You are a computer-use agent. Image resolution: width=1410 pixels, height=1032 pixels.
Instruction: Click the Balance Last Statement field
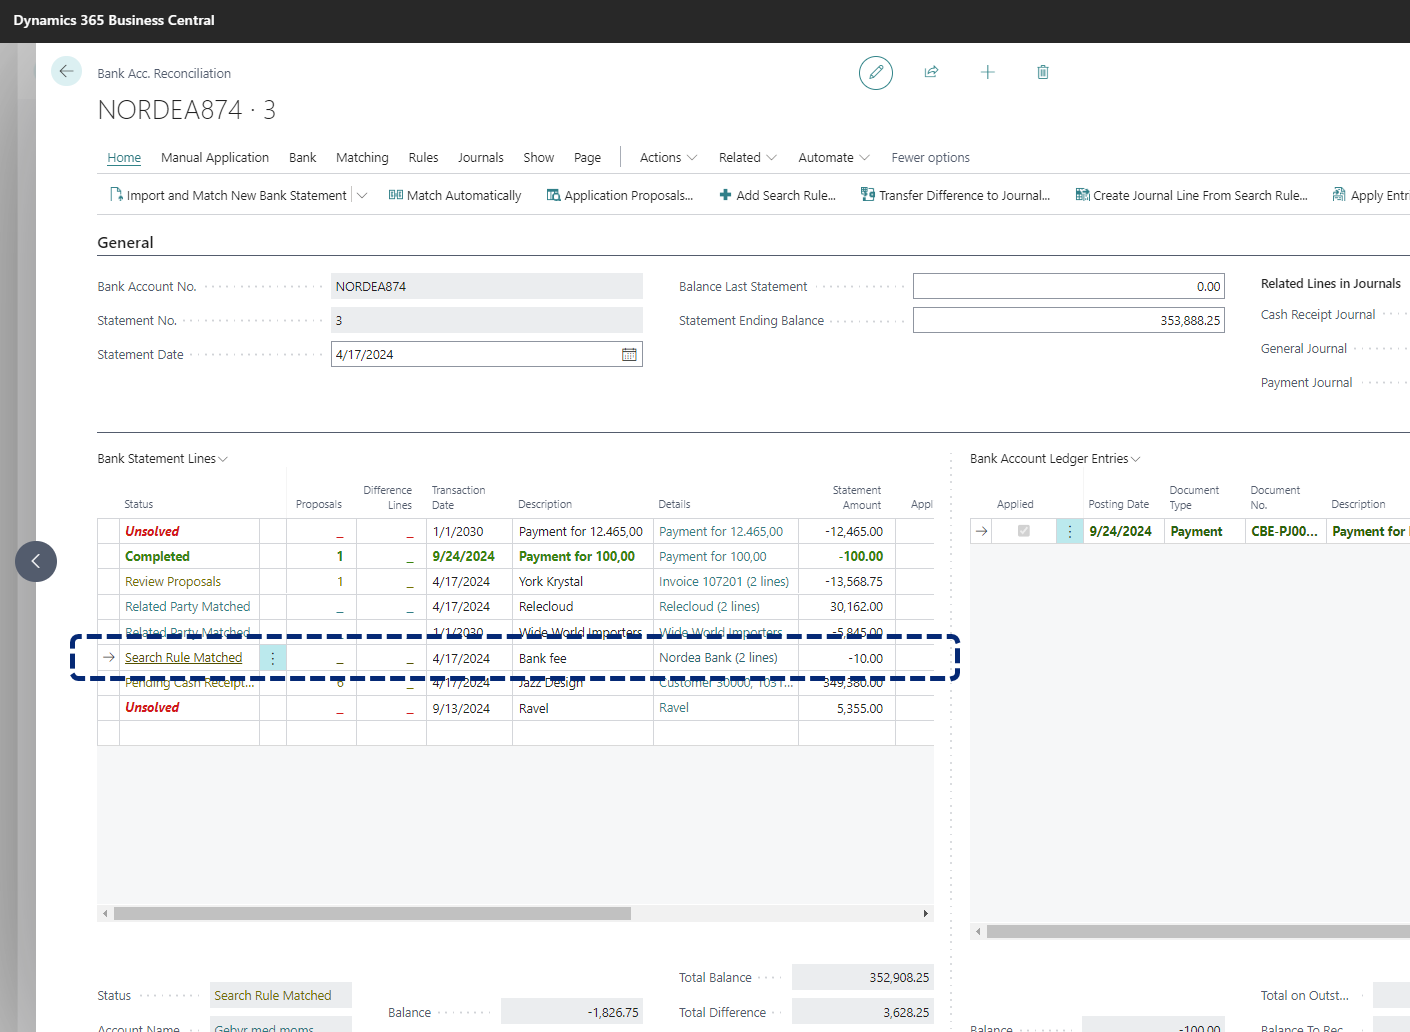click(1068, 286)
